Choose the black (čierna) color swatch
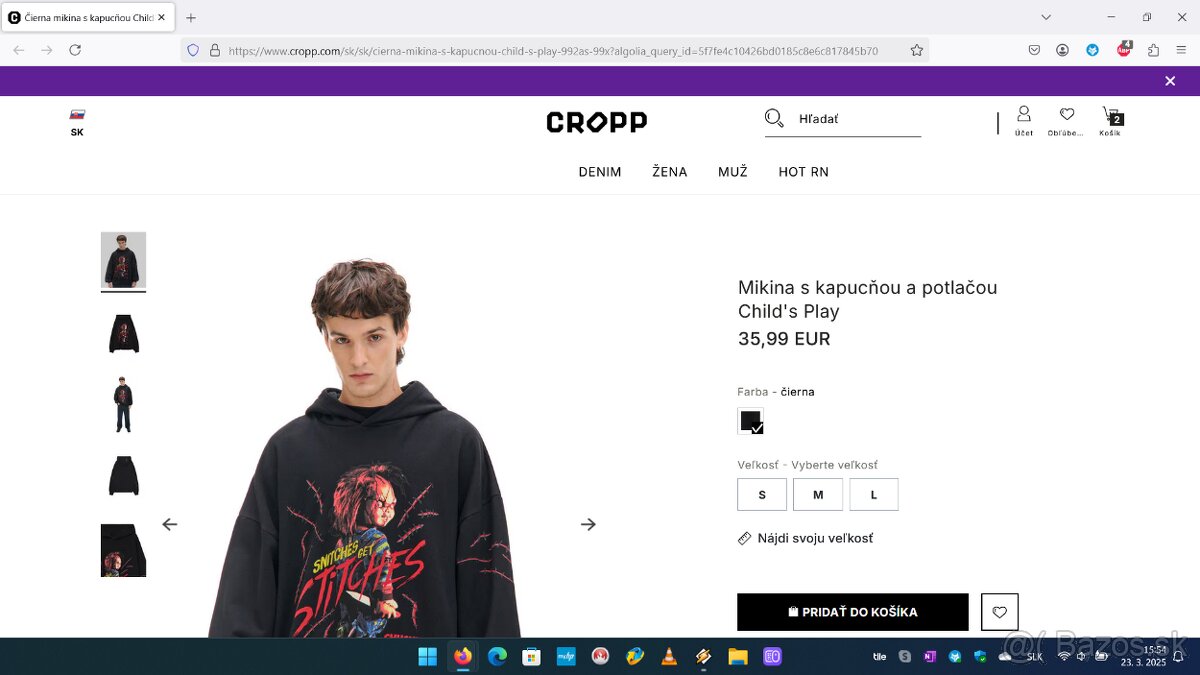1200x675 pixels. pyautogui.click(x=751, y=421)
